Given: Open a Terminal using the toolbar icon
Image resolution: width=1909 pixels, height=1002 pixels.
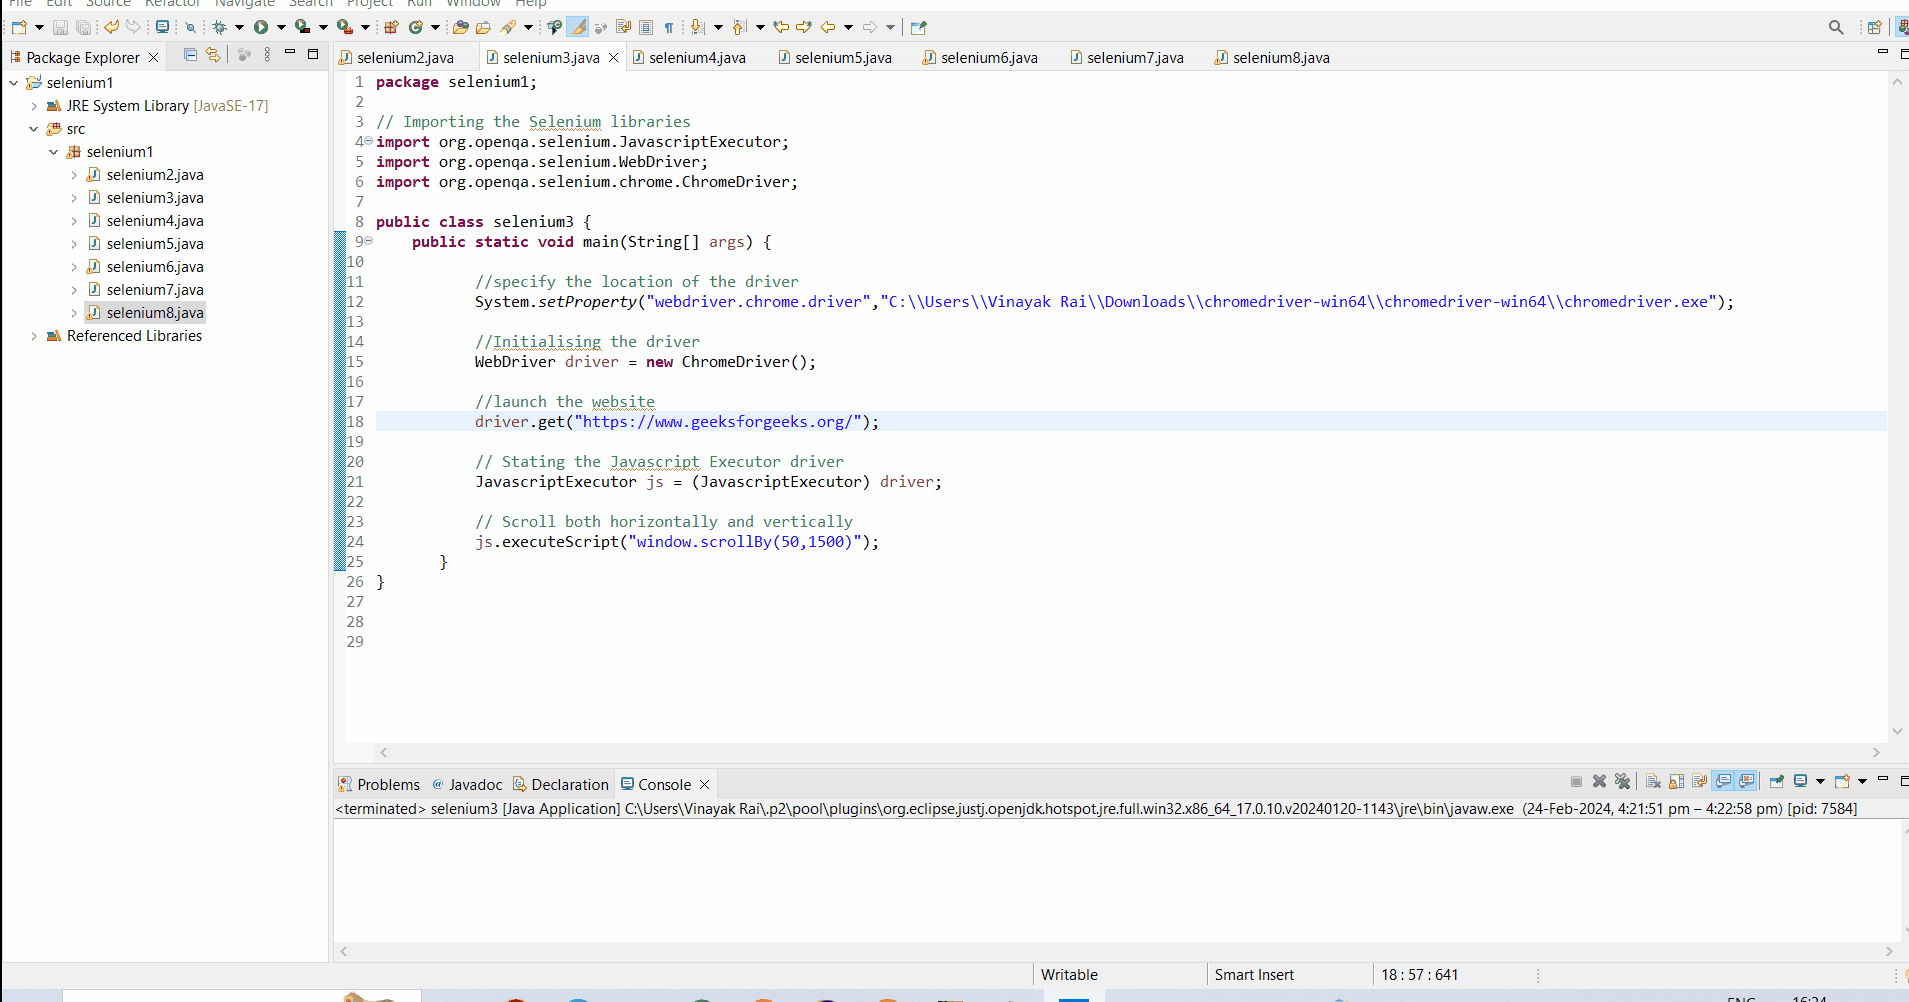Looking at the screenshot, I should [162, 27].
